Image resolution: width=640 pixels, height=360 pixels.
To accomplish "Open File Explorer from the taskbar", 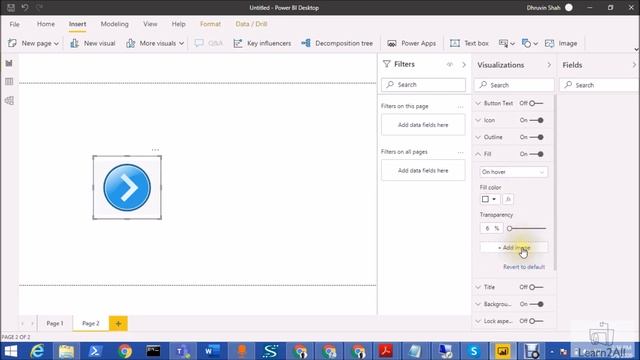I will [x=66, y=351].
